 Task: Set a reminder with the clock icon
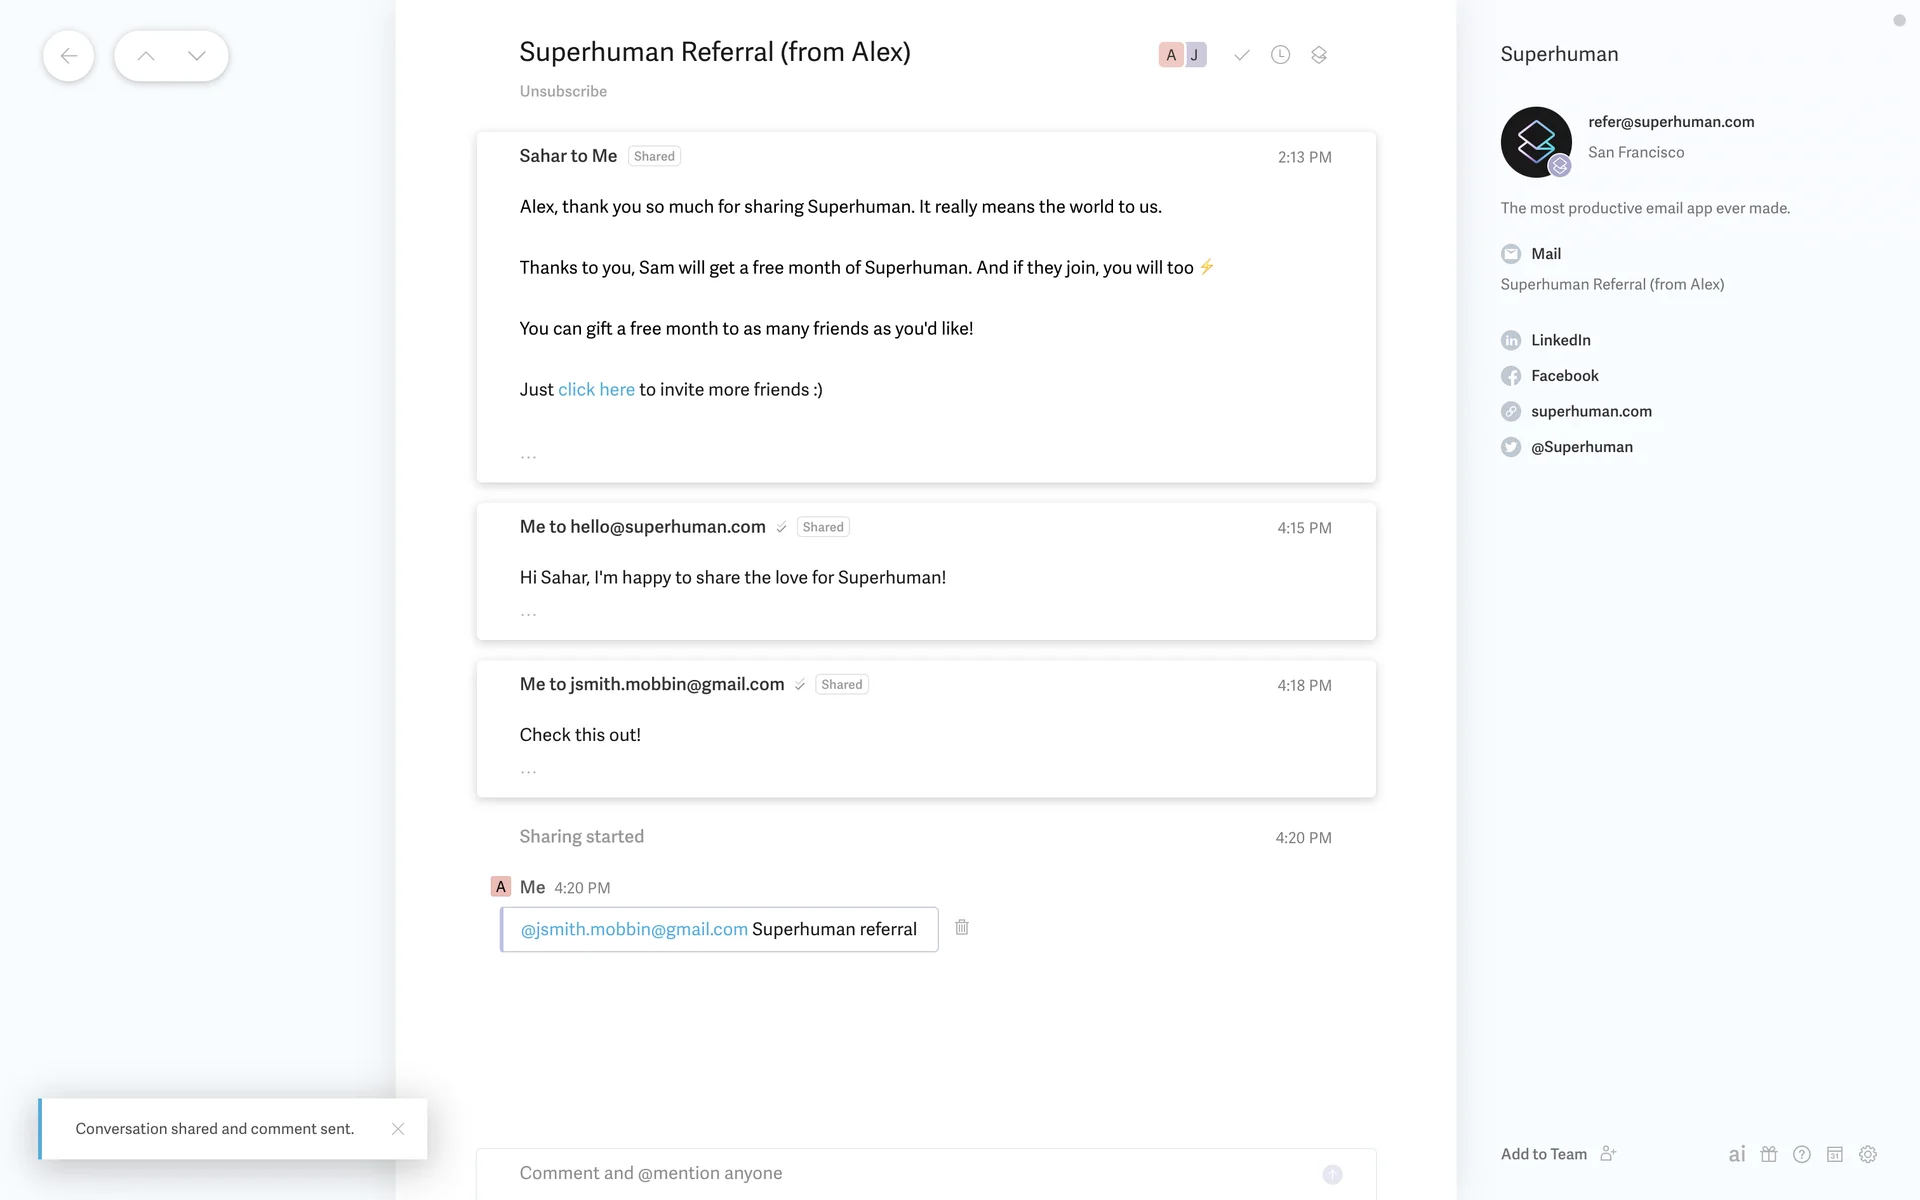tap(1280, 55)
